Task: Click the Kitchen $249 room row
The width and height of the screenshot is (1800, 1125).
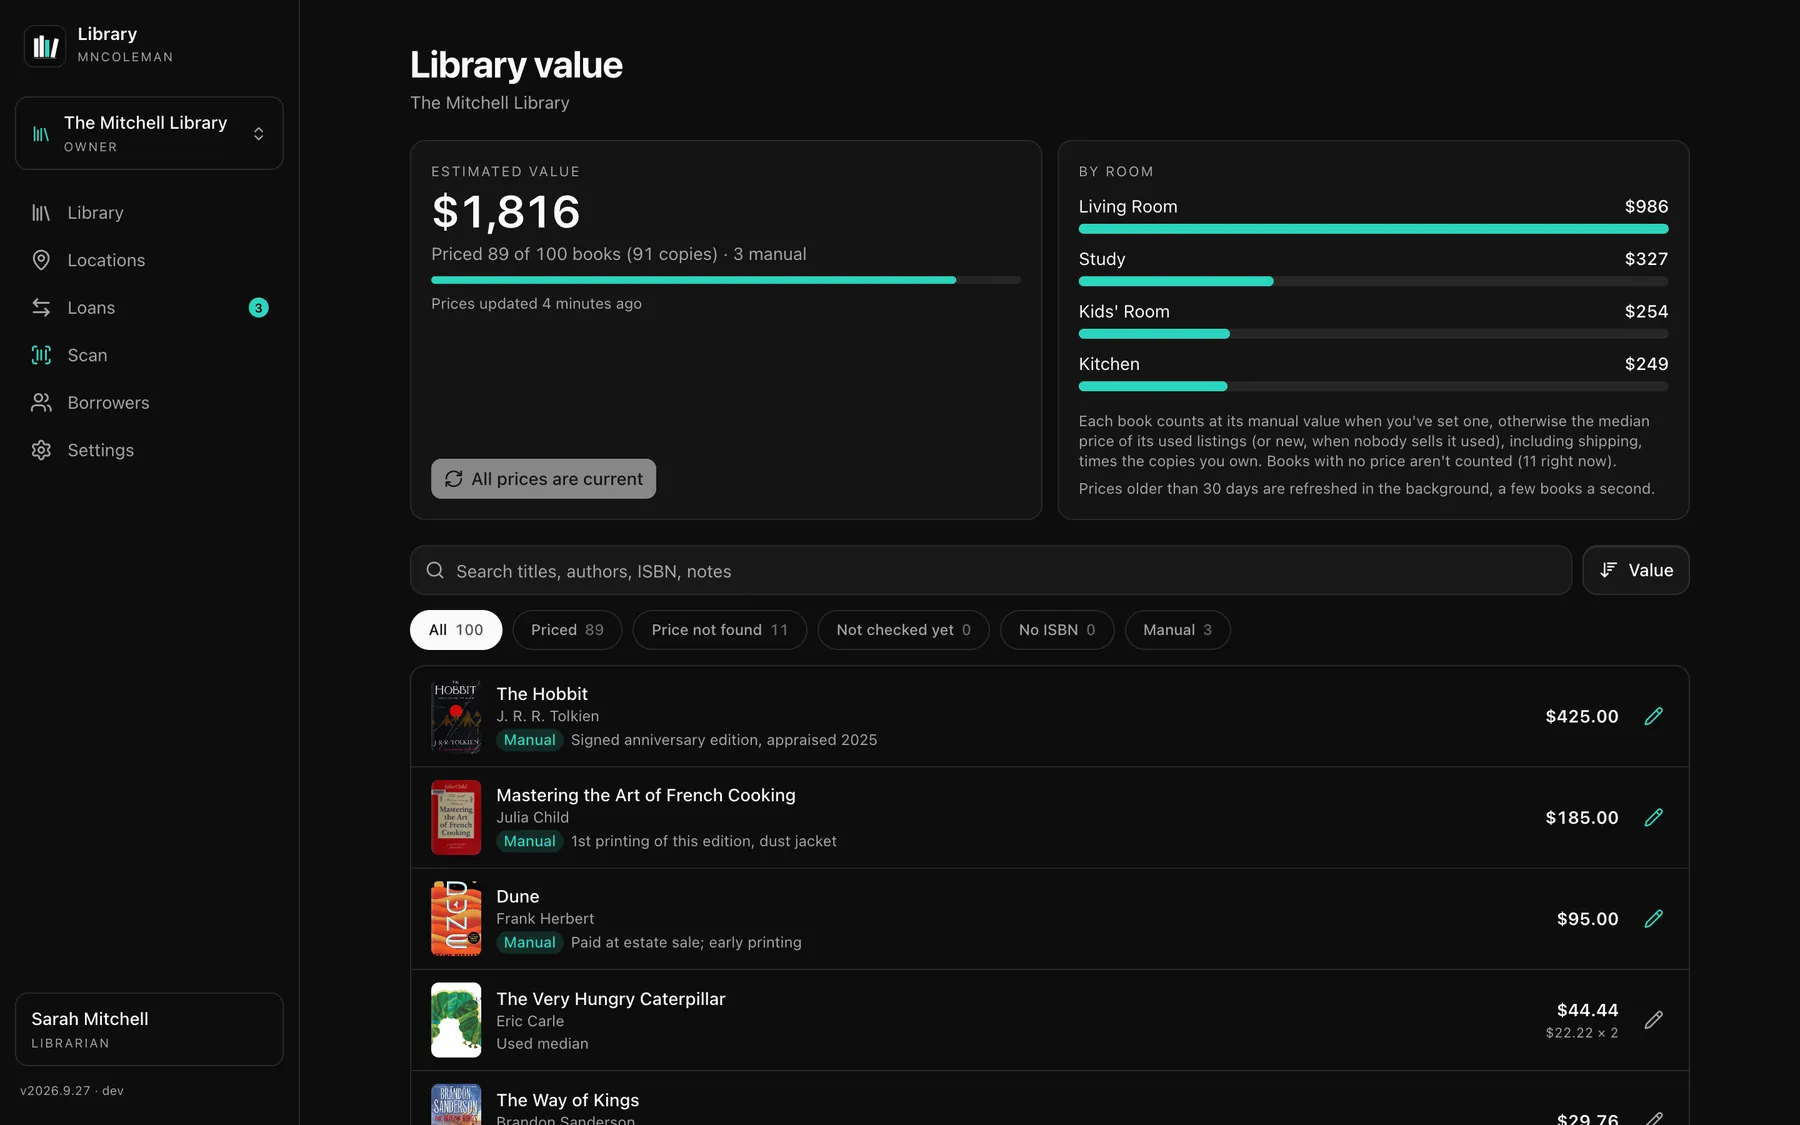Action: pyautogui.click(x=1373, y=374)
